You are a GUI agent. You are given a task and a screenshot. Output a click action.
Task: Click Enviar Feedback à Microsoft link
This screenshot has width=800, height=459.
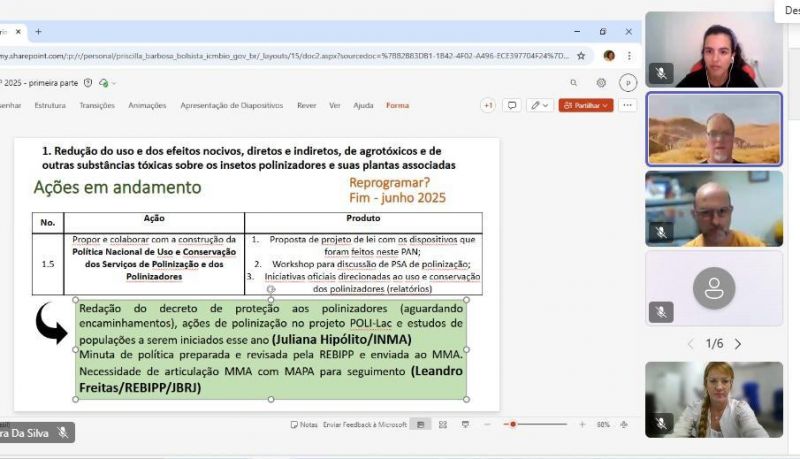(364, 425)
